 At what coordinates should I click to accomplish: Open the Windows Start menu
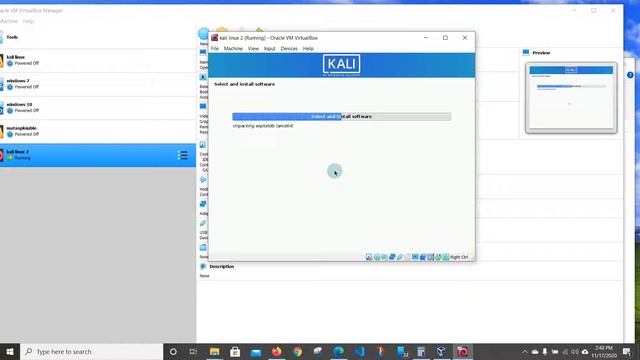pos(10,351)
